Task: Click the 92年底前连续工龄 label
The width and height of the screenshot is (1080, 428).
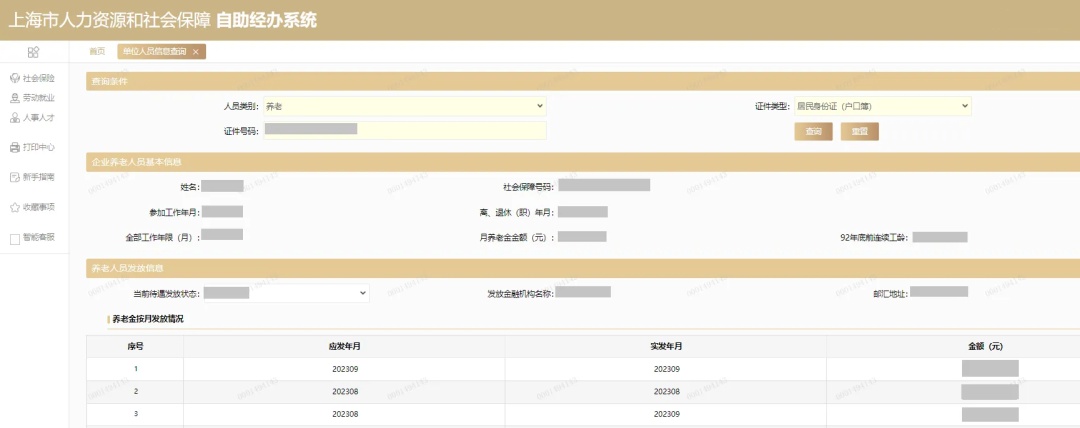Action: 874,238
